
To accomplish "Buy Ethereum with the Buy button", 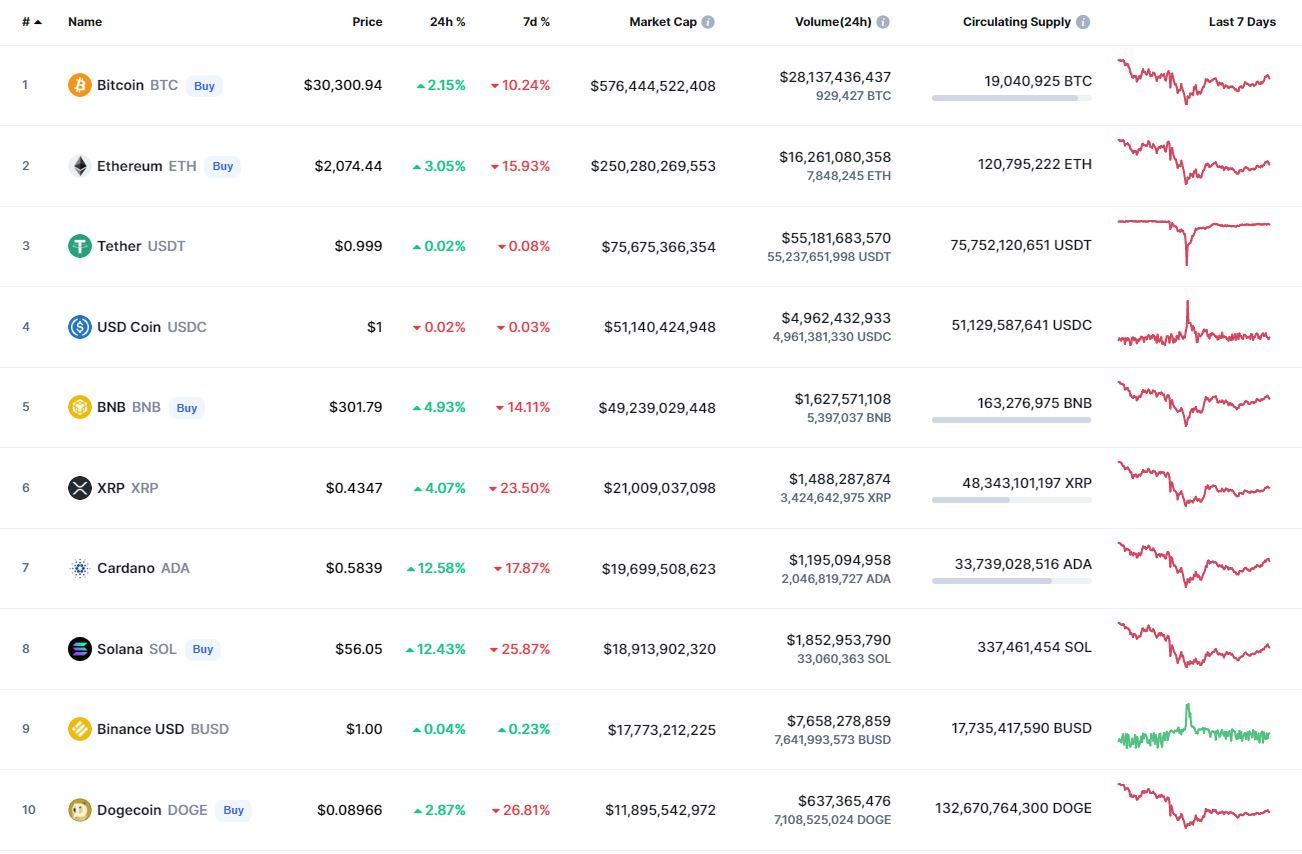I will click(x=222, y=166).
